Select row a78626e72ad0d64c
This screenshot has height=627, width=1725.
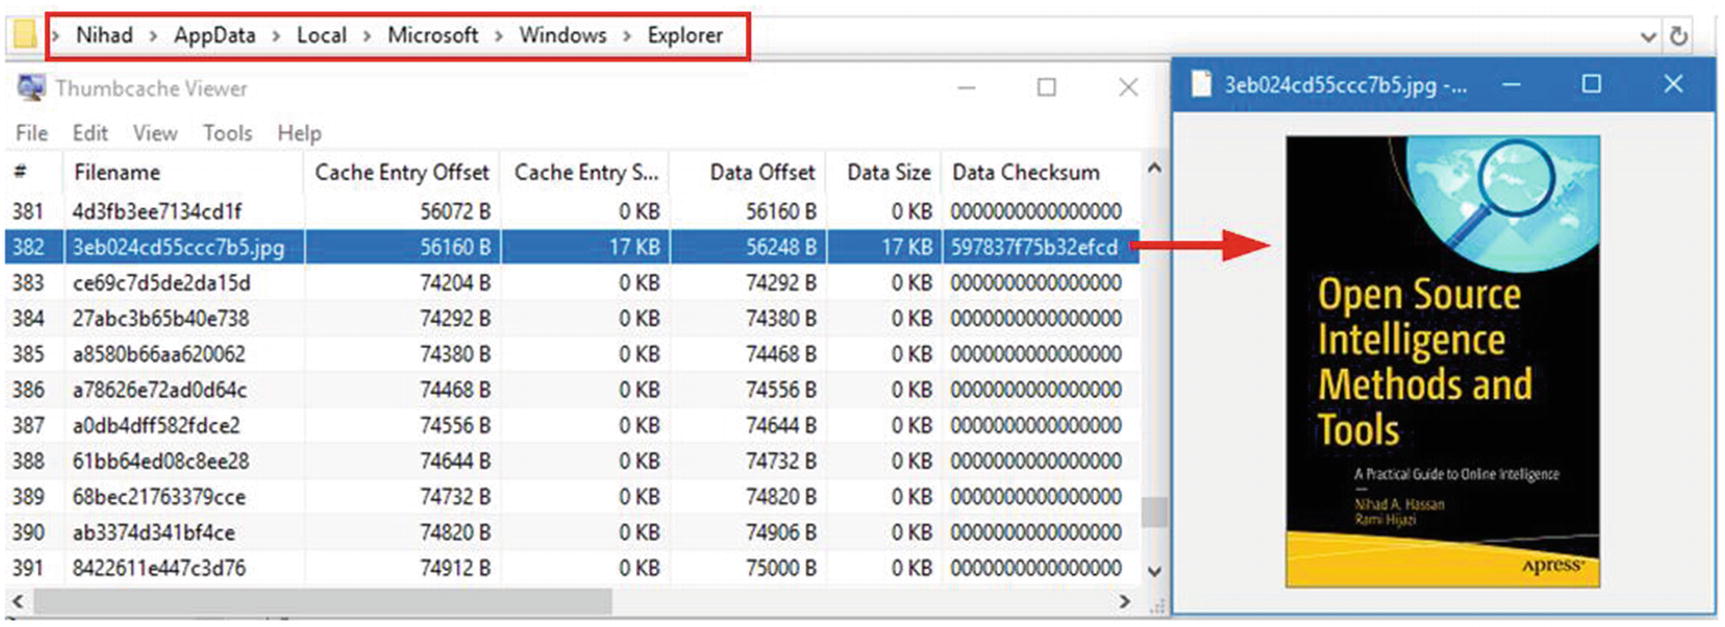tap(572, 390)
